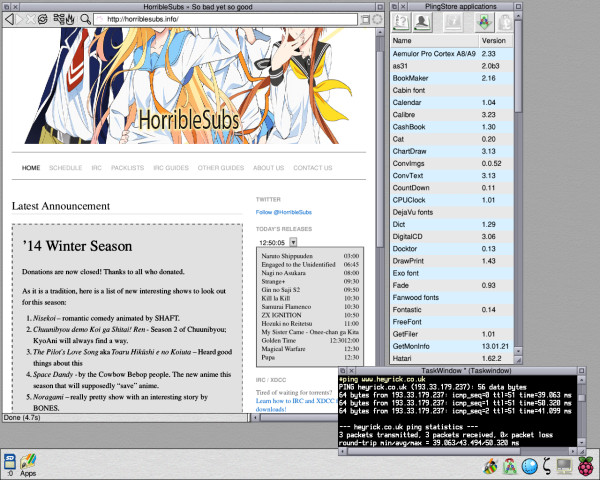Go back using the browser's back arrow
Image resolution: width=600 pixels, height=480 pixels.
click(10, 19)
